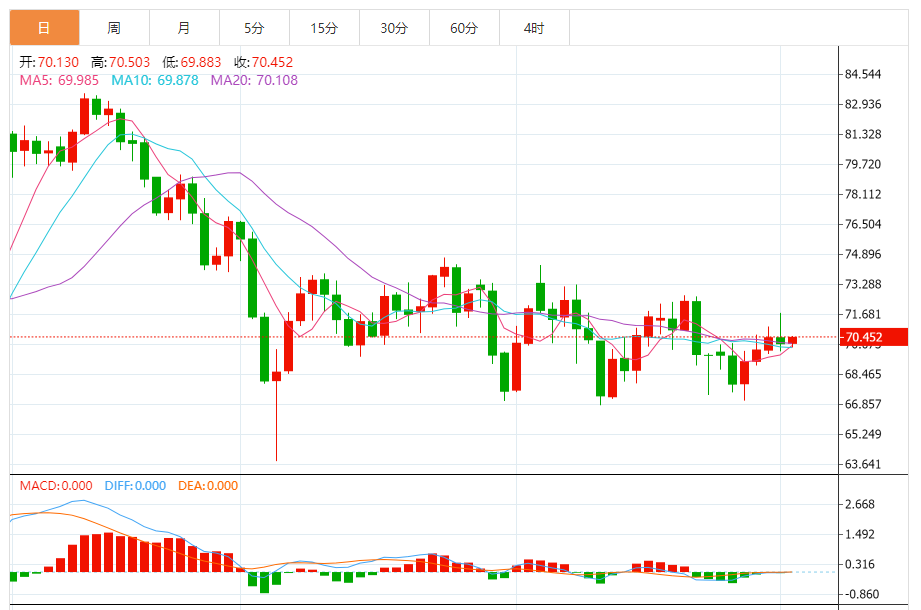Switch to the 周 weekly tab

pos(115,28)
